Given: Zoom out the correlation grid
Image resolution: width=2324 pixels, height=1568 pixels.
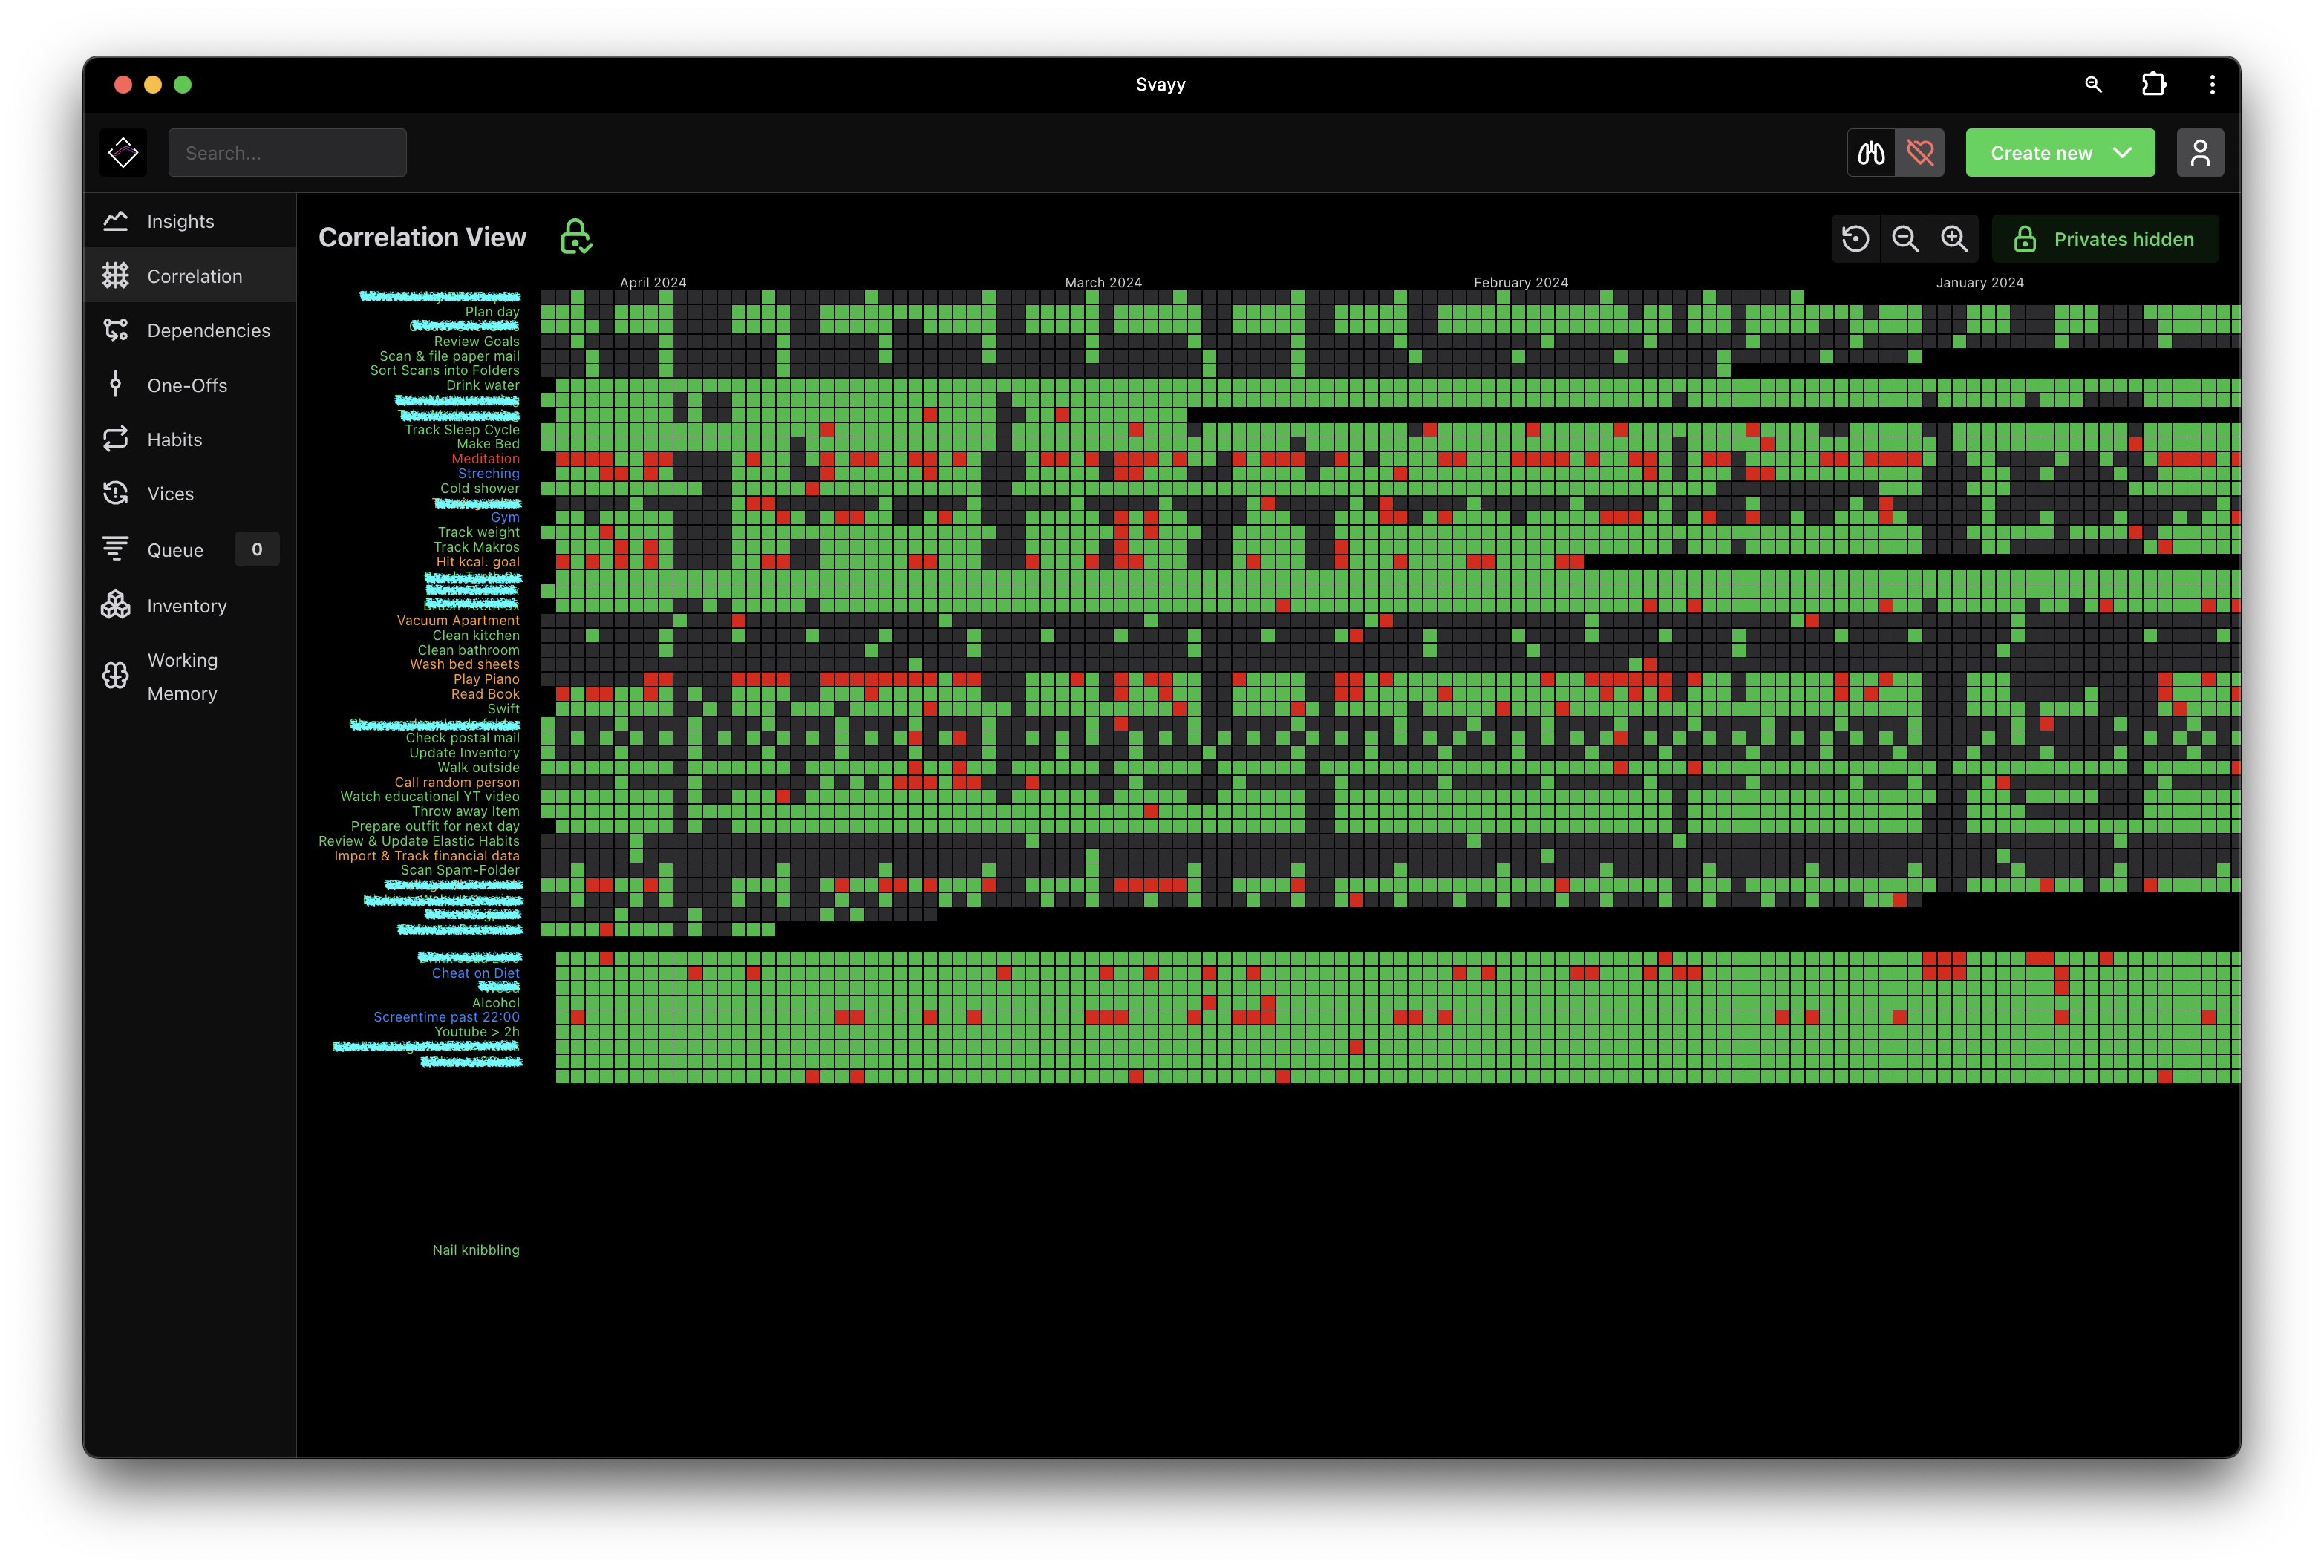Looking at the screenshot, I should click(x=1905, y=239).
